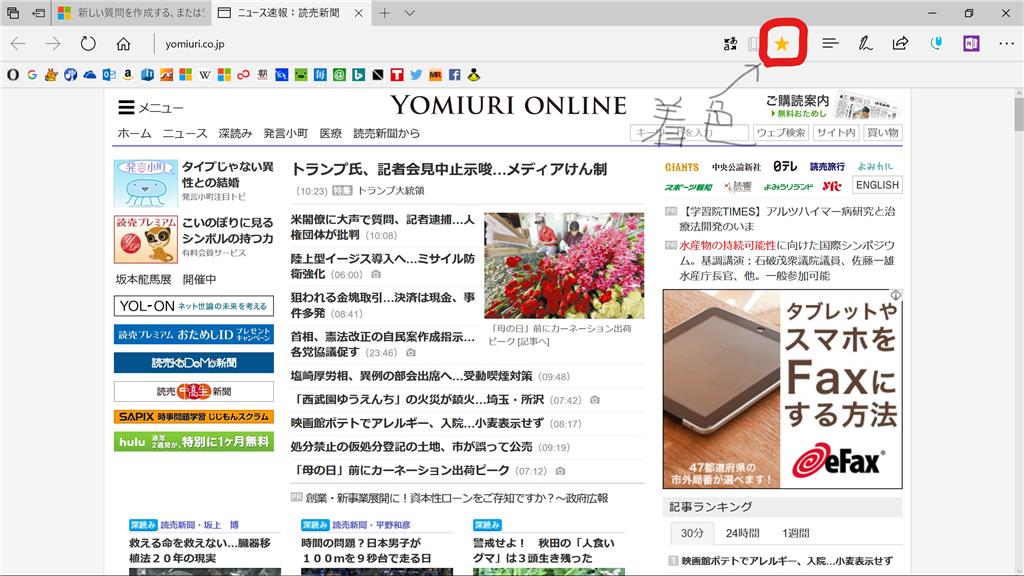1024x576 pixels.
Task: Click the blue mouse extension icon
Action: click(936, 44)
